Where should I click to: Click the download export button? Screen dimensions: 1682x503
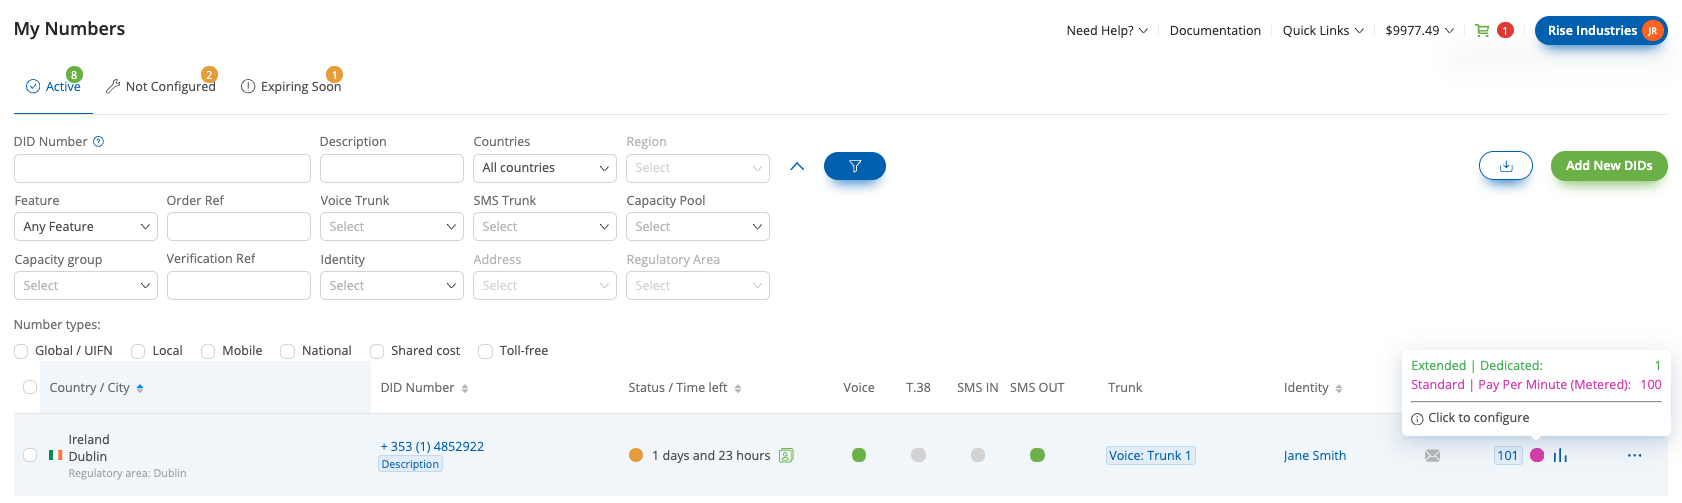(1506, 166)
